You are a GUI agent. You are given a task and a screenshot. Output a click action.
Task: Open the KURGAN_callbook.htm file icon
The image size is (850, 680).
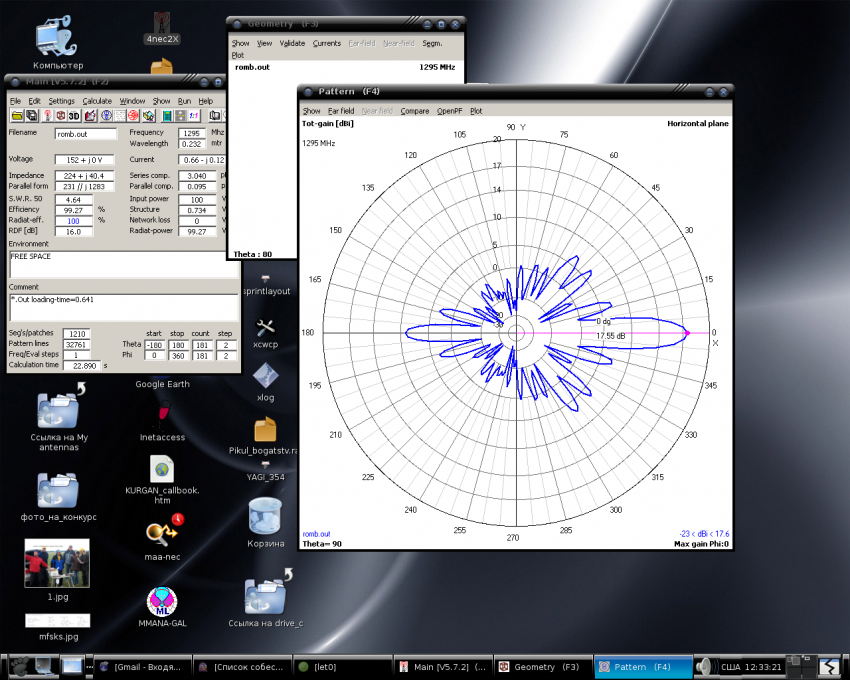tap(162, 479)
